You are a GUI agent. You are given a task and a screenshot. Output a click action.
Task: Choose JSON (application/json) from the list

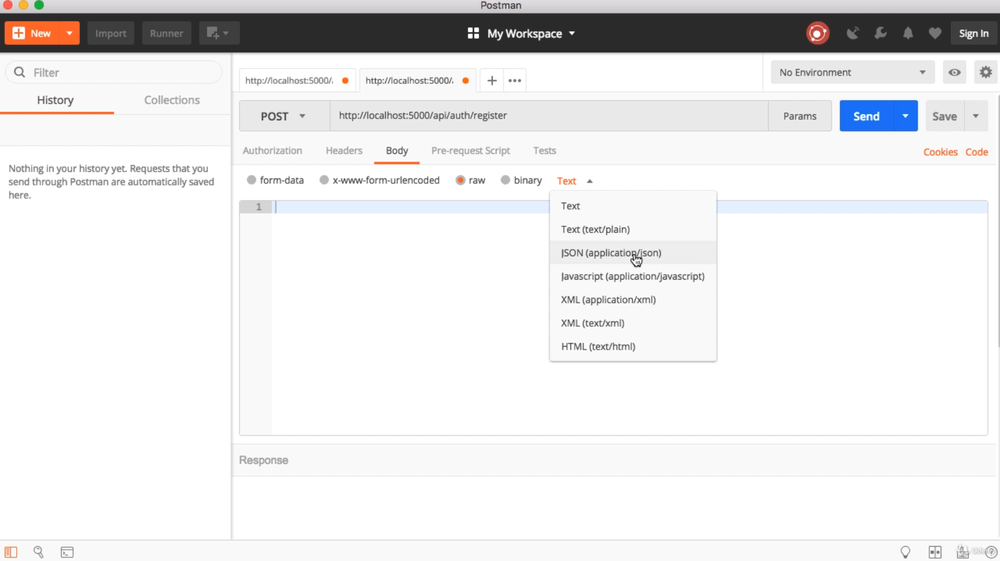click(611, 253)
